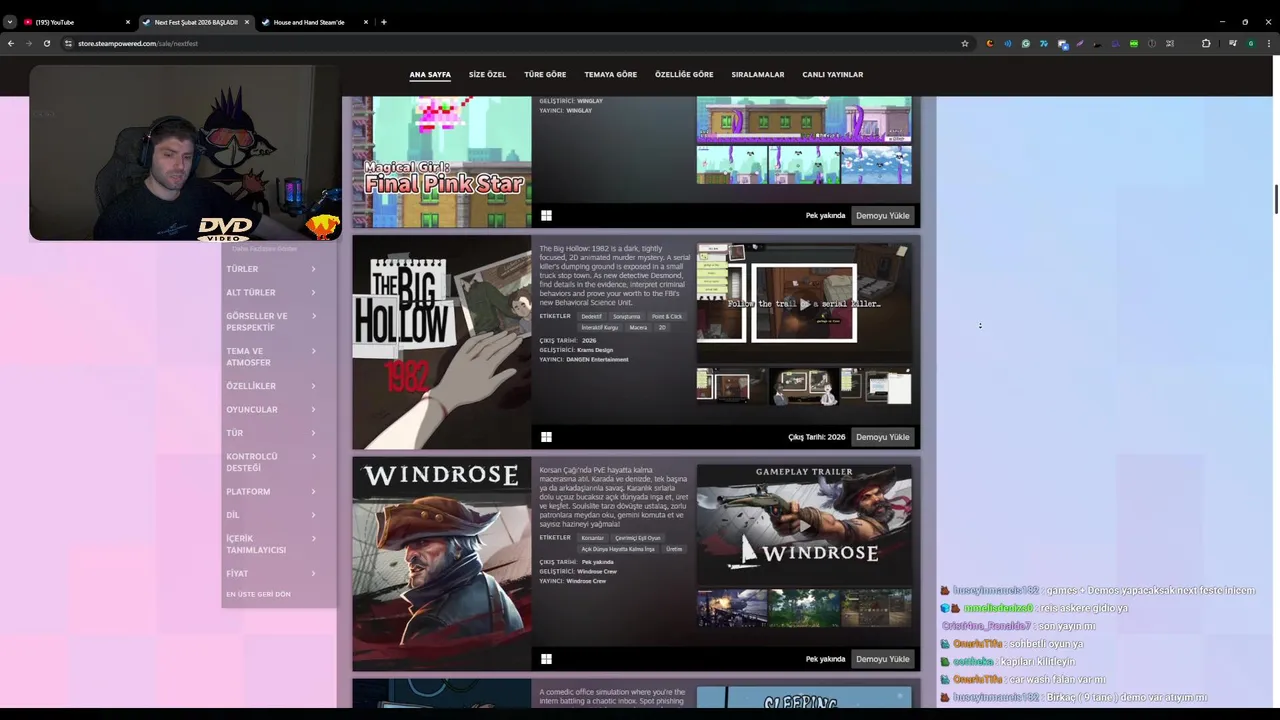Install Final Pink Star demo via Demoyu Yükle
The height and width of the screenshot is (720, 1280).
pos(883,215)
